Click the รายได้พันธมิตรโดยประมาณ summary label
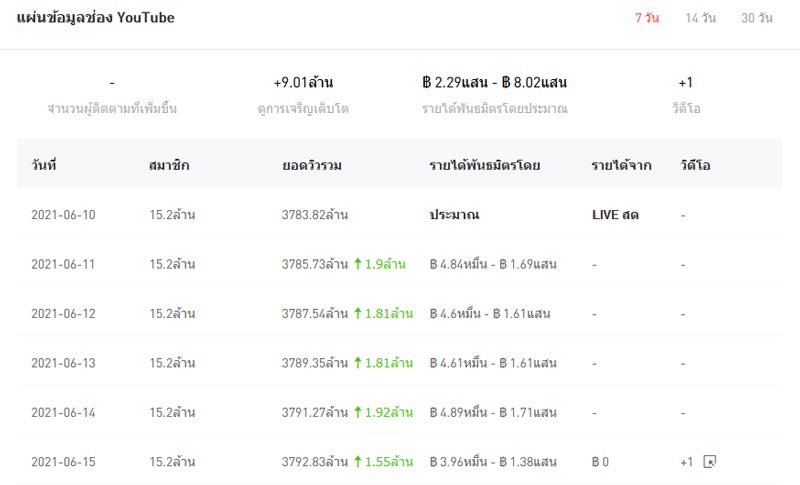 click(494, 109)
